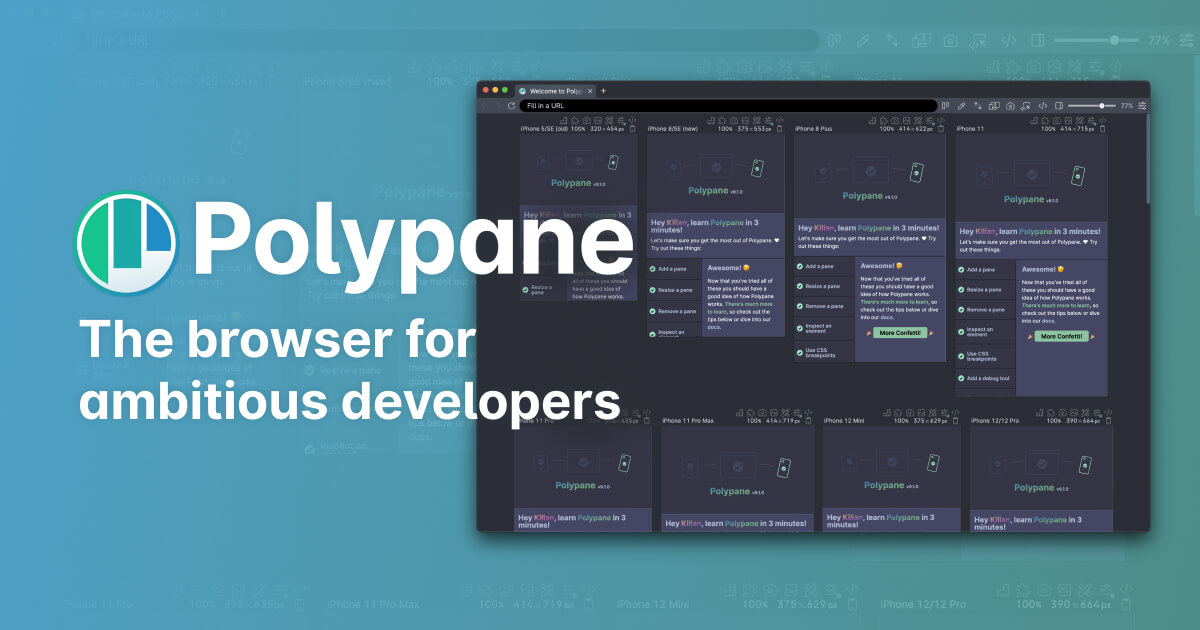
Task: Click 'More Confetti!' in the iPhone 8 Plus pane
Action: click(x=899, y=332)
